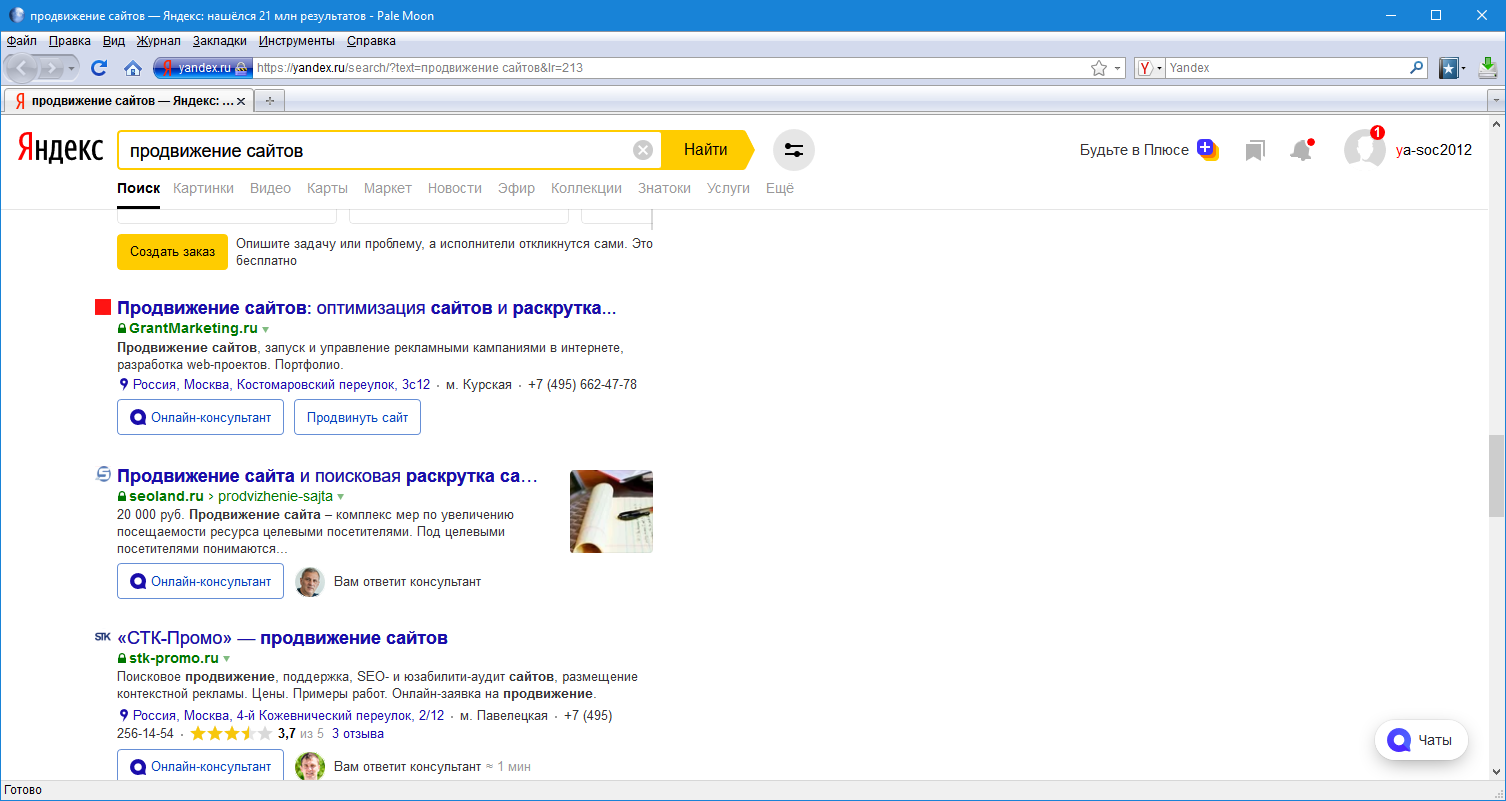Show site identity for yandex.ru
This screenshot has width=1506, height=801.
(201, 68)
